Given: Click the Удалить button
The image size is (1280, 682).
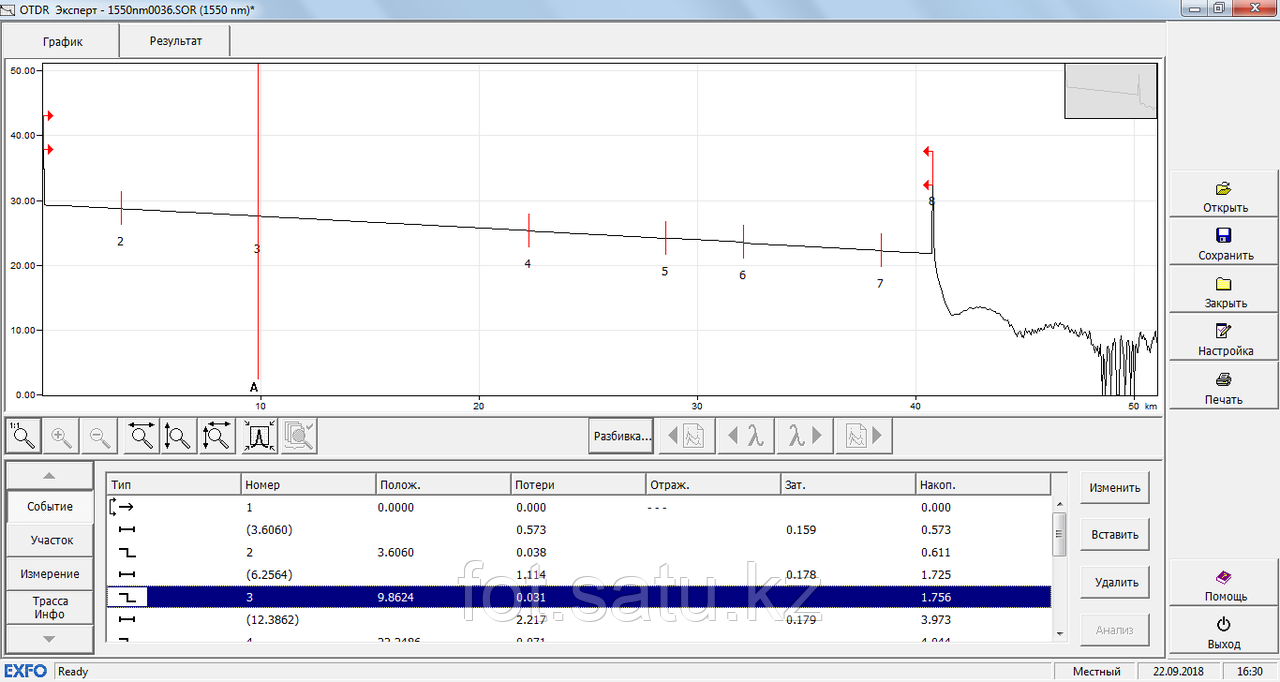Looking at the screenshot, I should coord(1115,581).
